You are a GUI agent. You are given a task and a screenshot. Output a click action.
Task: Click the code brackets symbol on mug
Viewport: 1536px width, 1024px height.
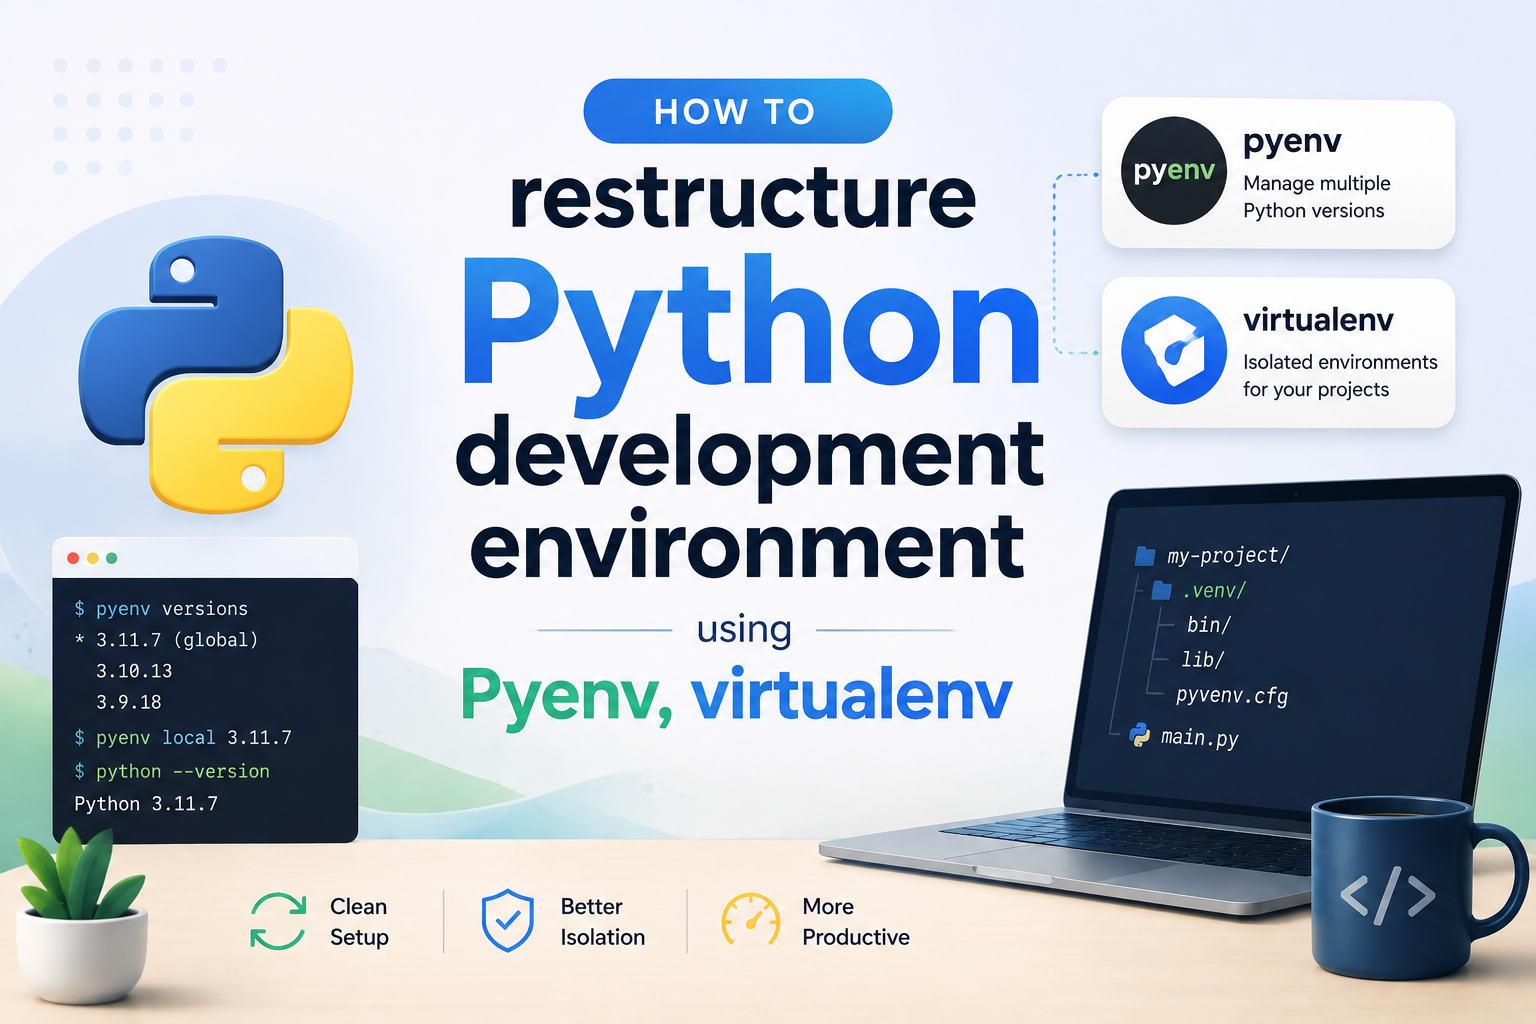(x=1387, y=897)
